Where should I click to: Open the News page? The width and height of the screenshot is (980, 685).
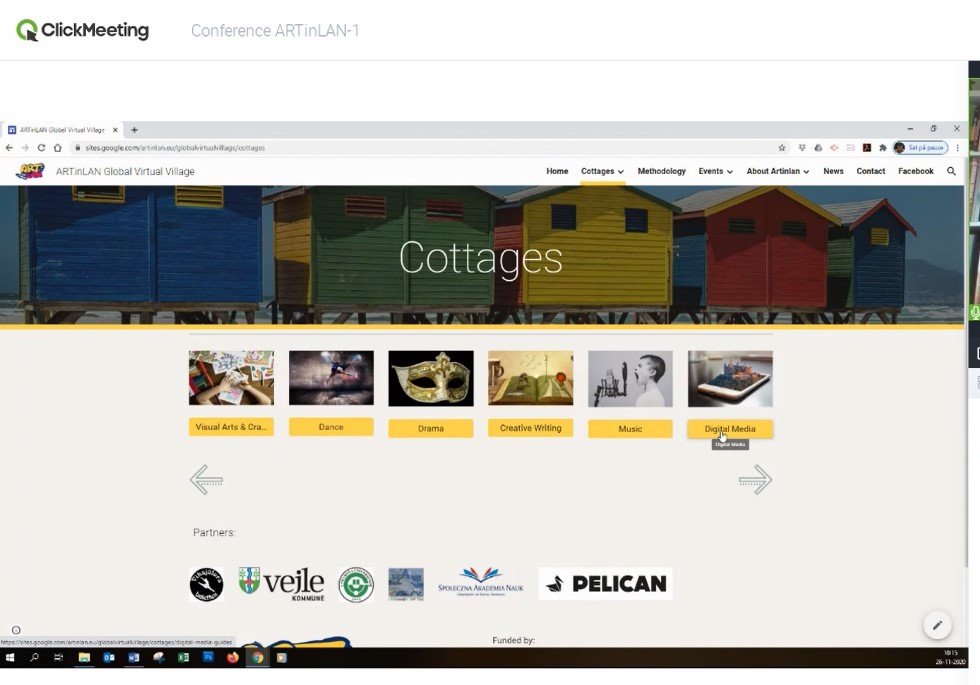[x=833, y=171]
